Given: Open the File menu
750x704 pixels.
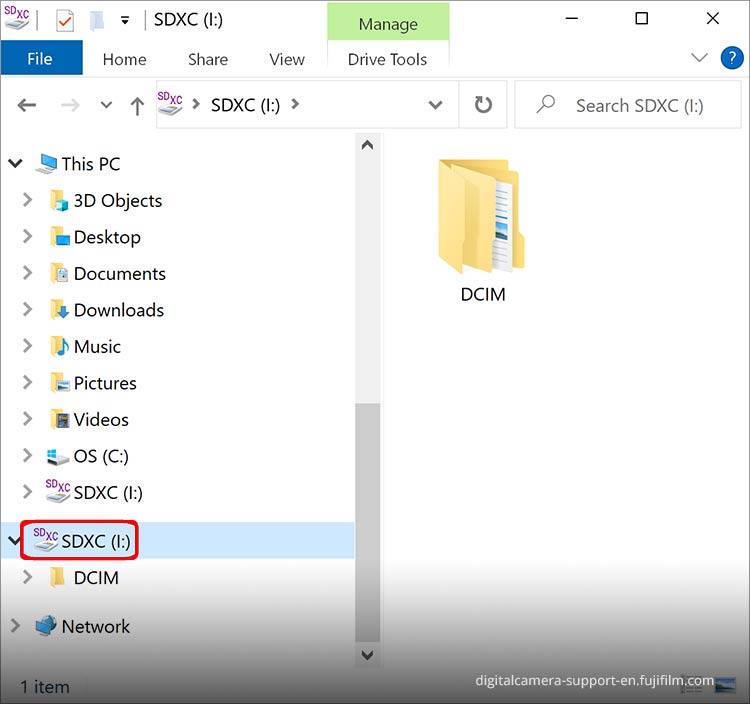Looking at the screenshot, I should (41, 58).
